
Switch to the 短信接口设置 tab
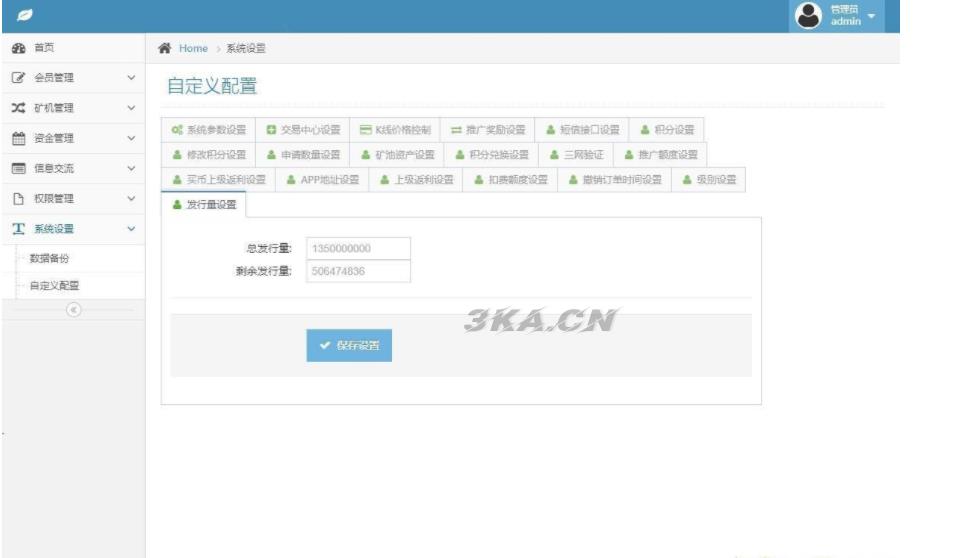582,130
